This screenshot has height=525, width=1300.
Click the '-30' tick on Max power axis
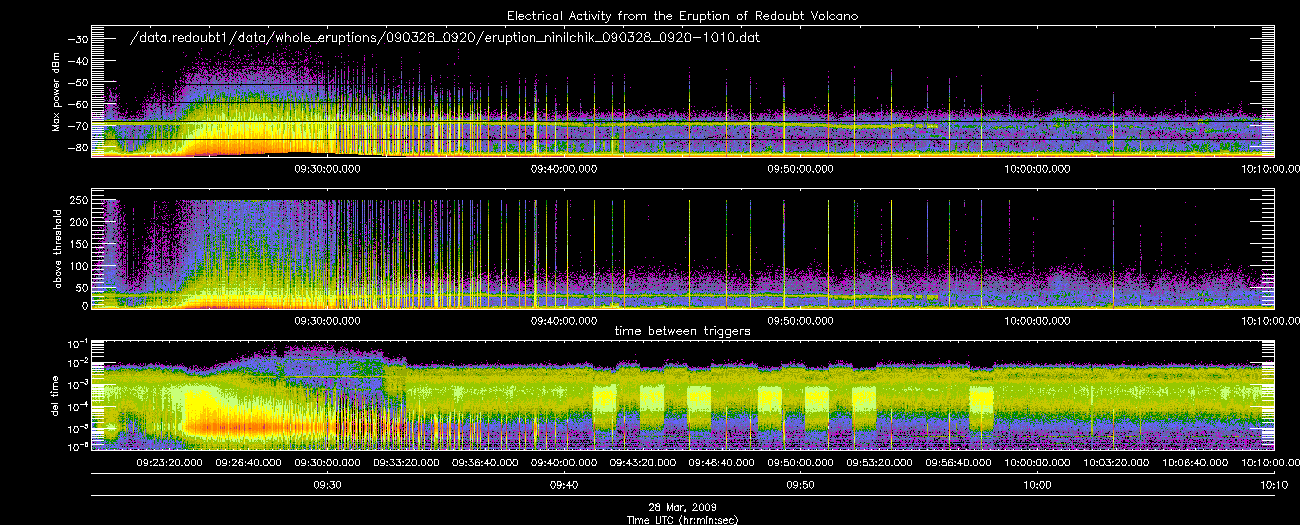pyautogui.click(x=77, y=38)
